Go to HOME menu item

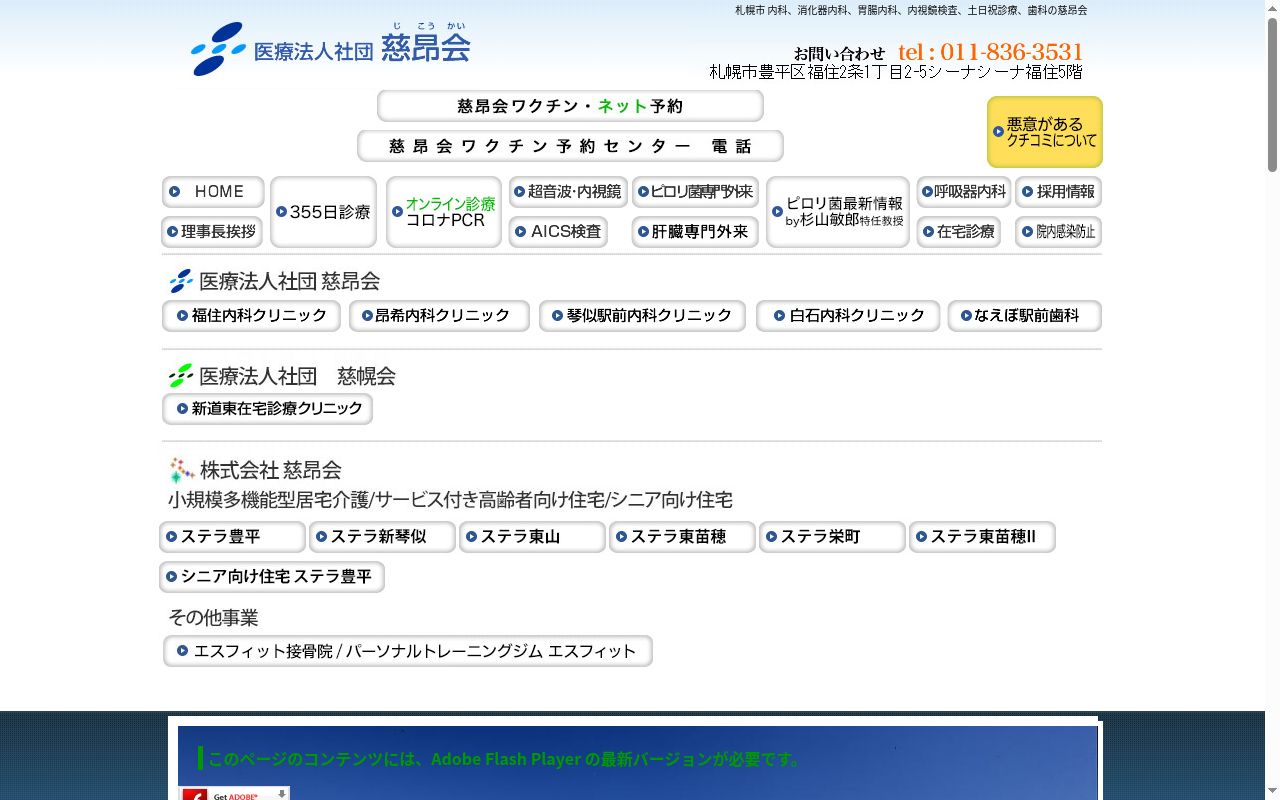point(213,192)
